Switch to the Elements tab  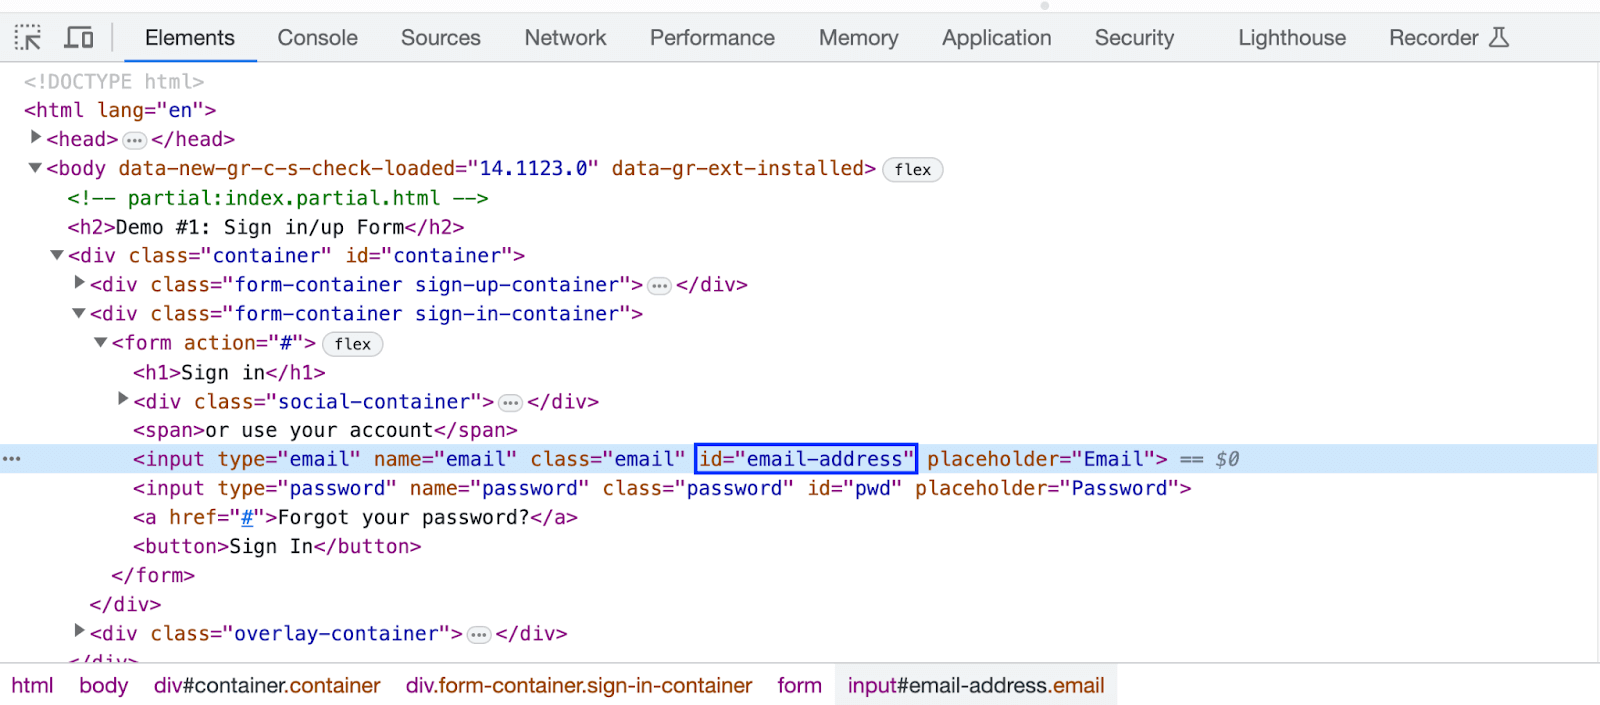[x=190, y=38]
